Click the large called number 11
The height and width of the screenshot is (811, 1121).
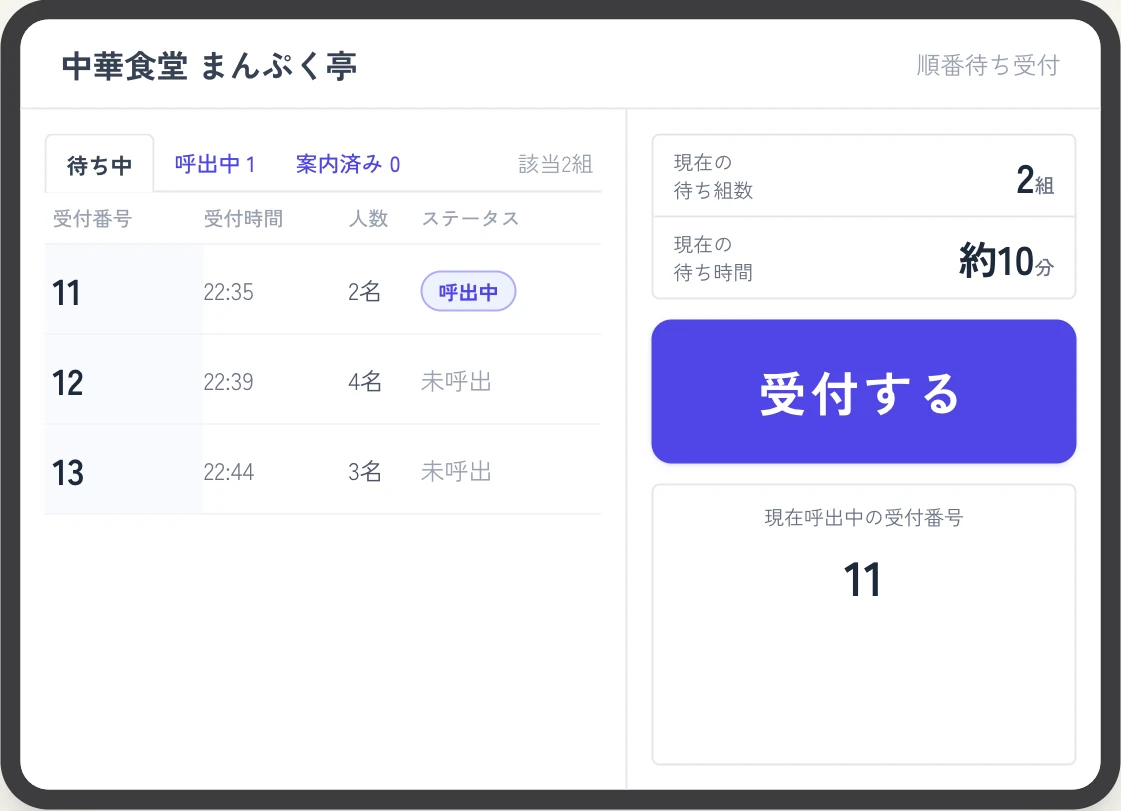(x=861, y=579)
